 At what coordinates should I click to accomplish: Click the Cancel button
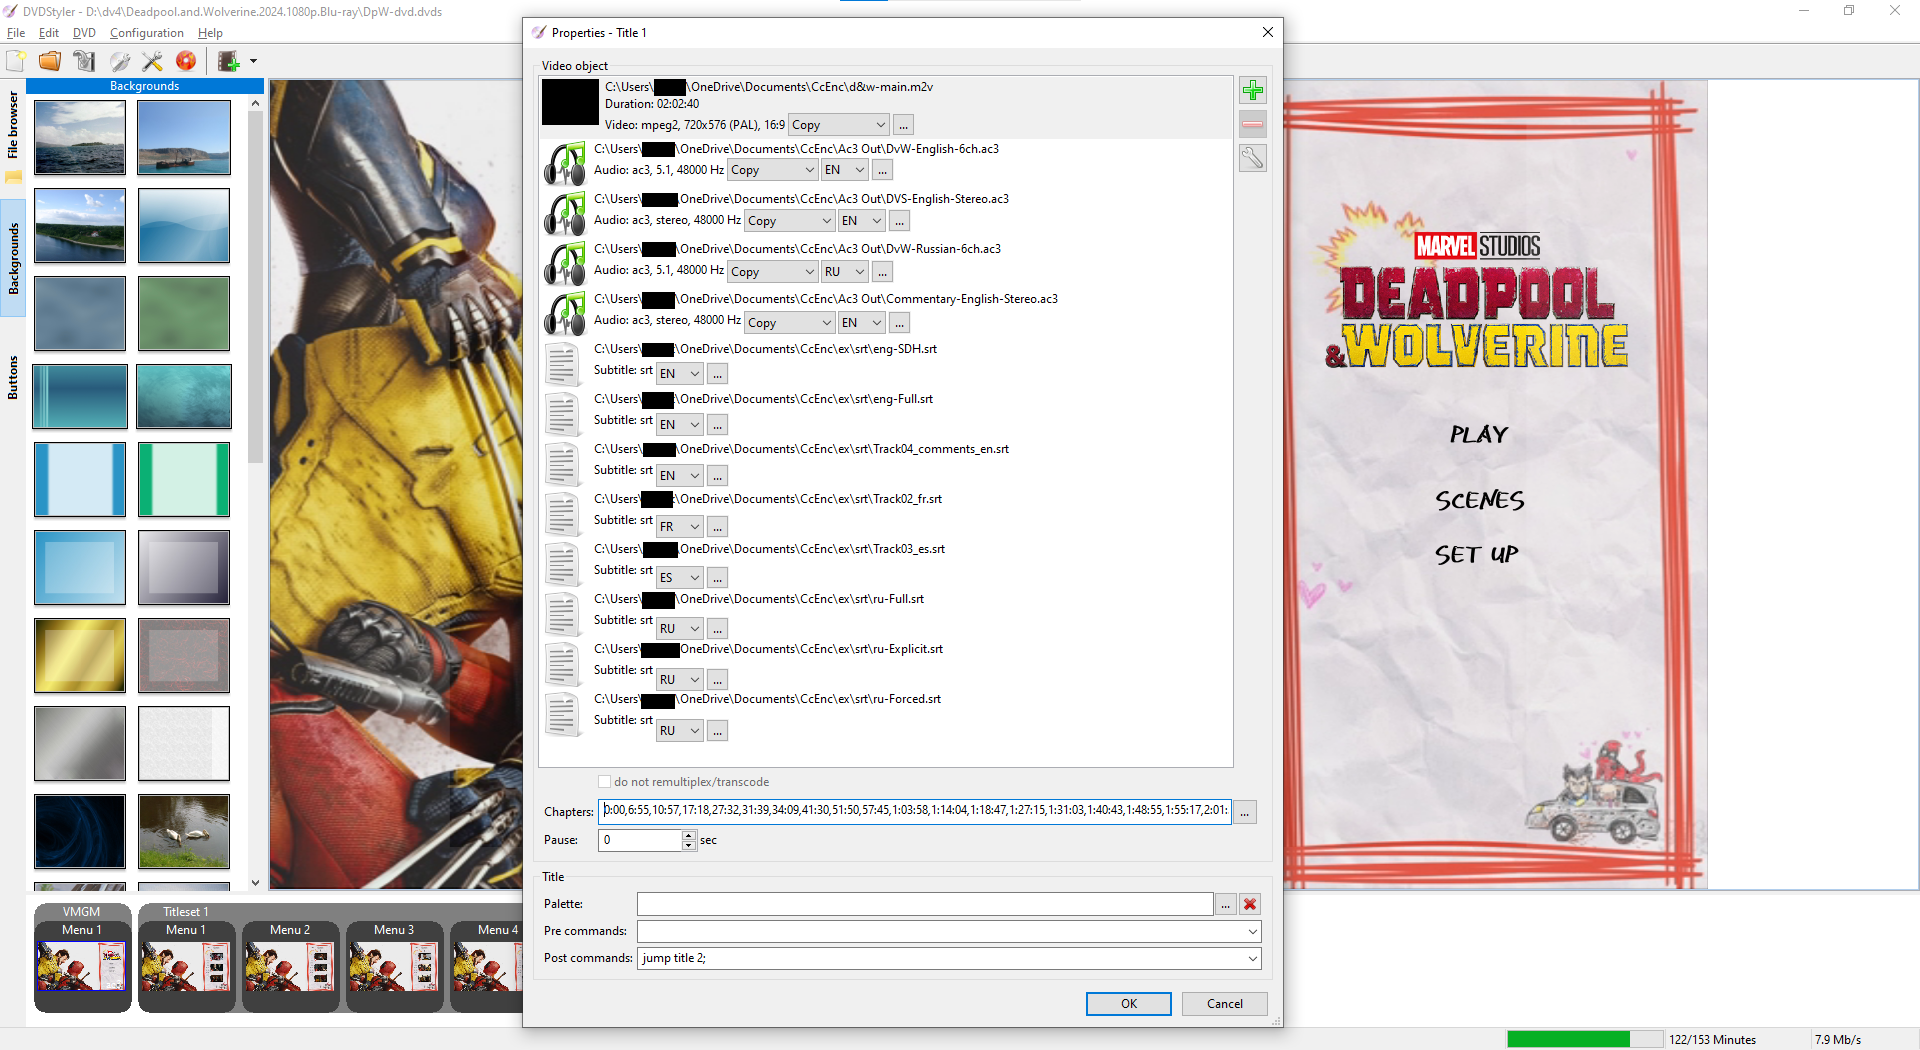[x=1224, y=1004]
